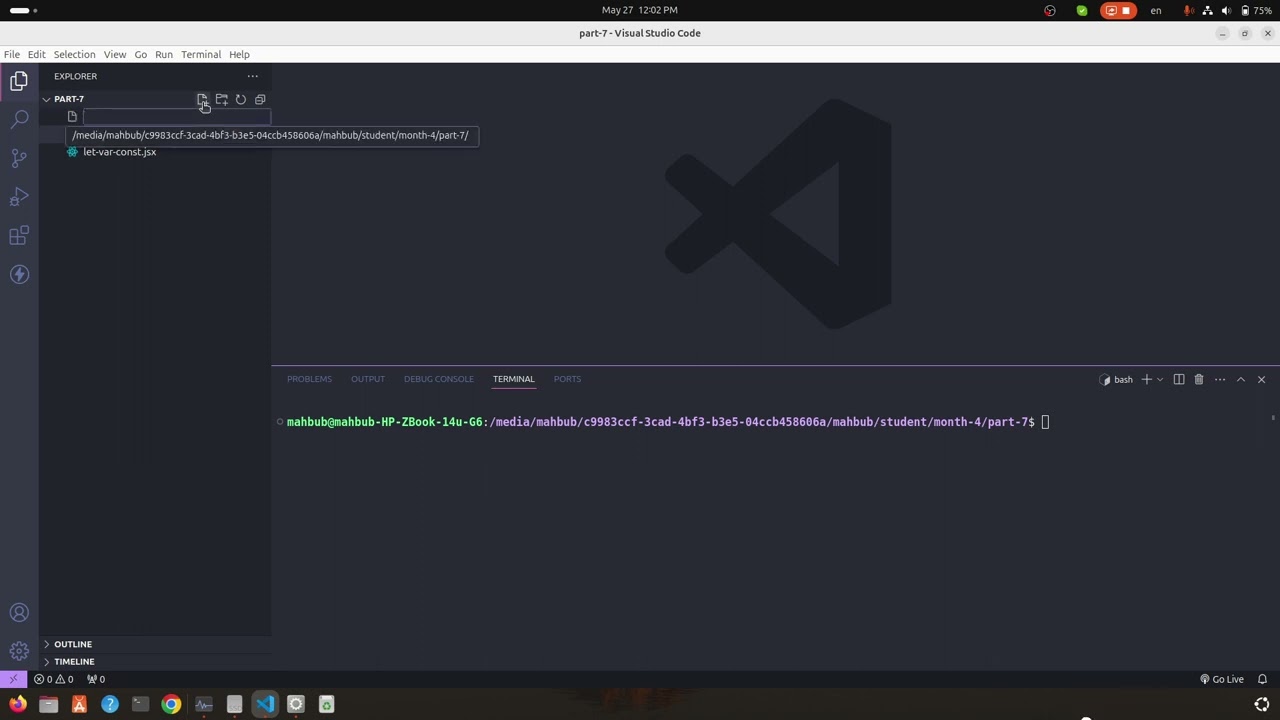
Task: Switch to the OUTPUT tab
Action: (x=368, y=379)
